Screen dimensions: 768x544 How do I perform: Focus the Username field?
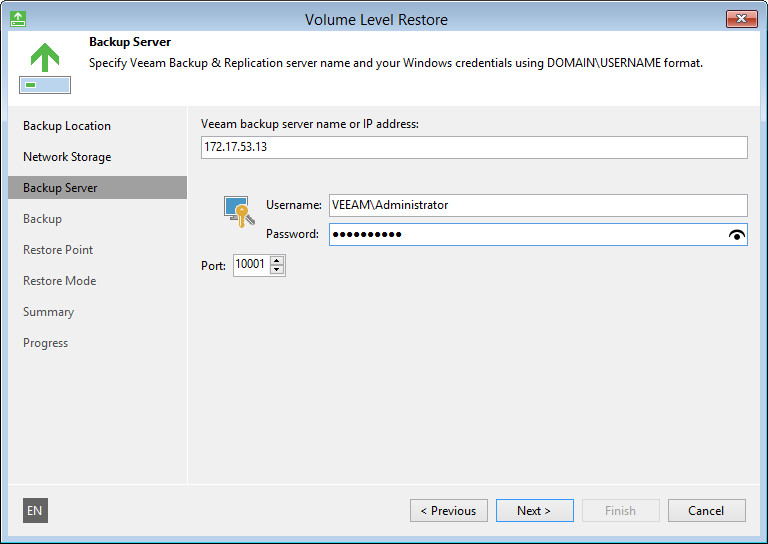pyautogui.click(x=538, y=205)
